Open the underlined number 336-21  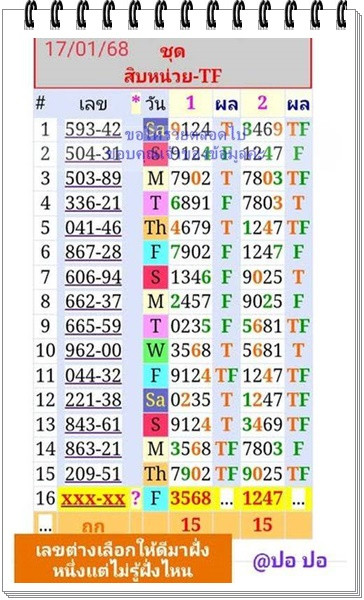click(93, 203)
